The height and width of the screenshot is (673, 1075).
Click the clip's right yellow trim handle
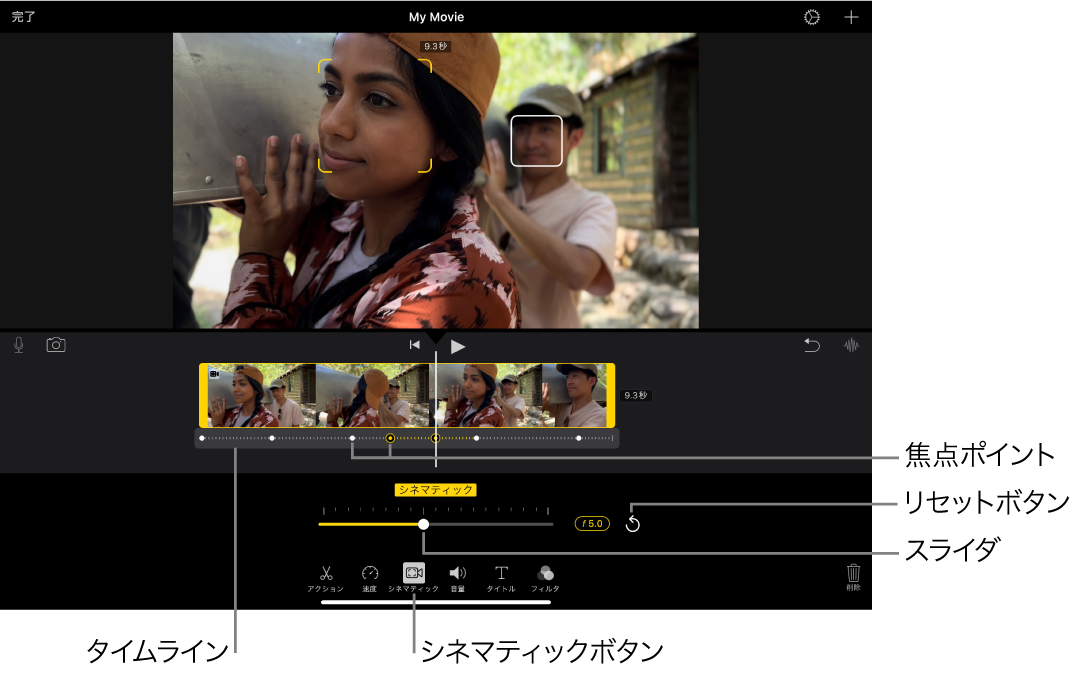click(610, 395)
